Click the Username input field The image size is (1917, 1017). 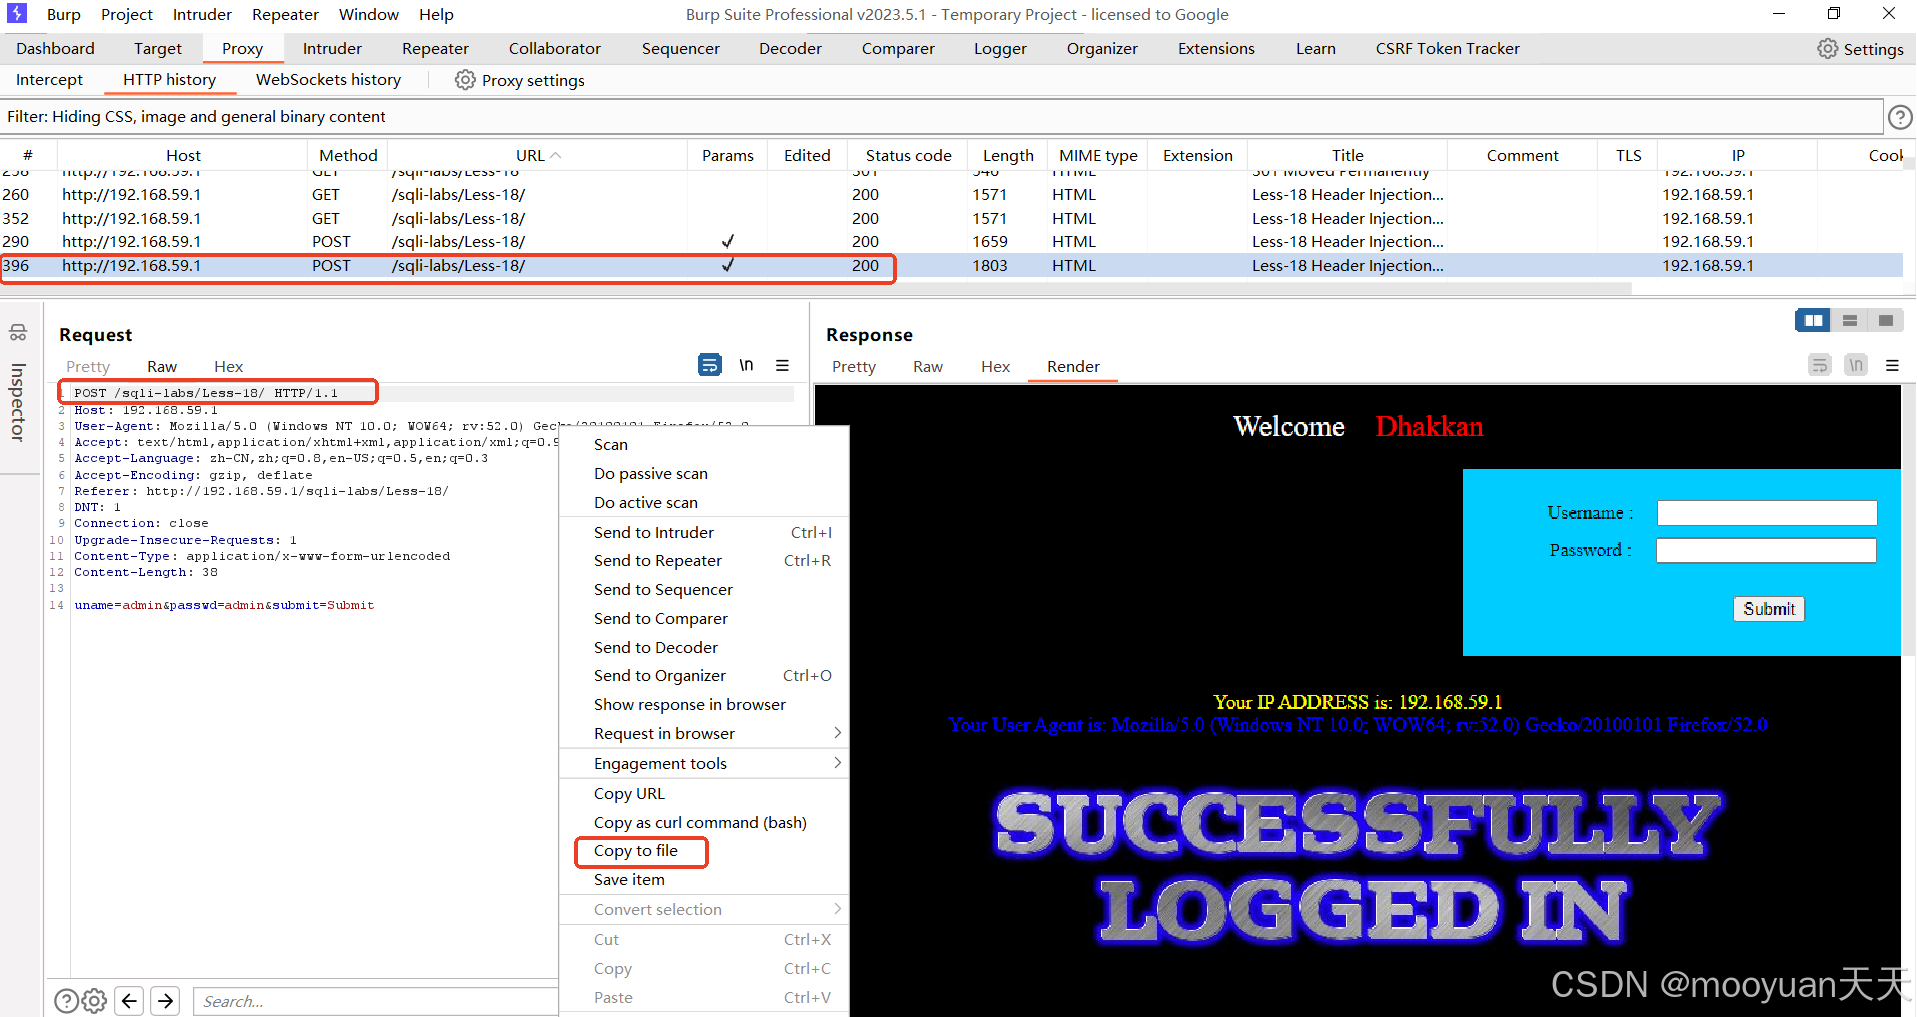(1767, 513)
